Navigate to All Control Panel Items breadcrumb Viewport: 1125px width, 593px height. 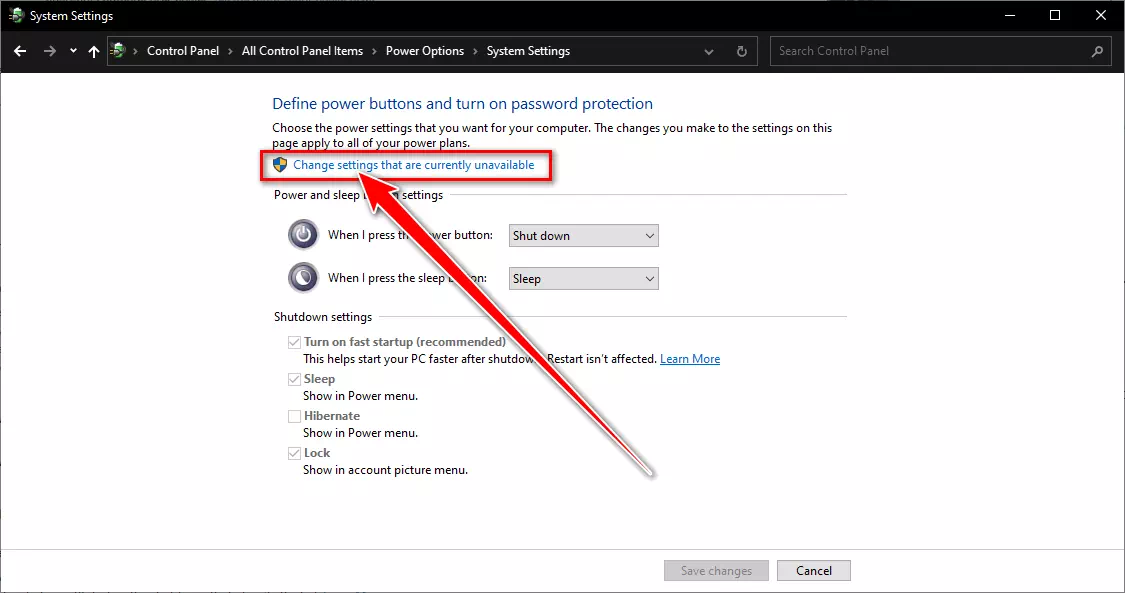(x=302, y=51)
